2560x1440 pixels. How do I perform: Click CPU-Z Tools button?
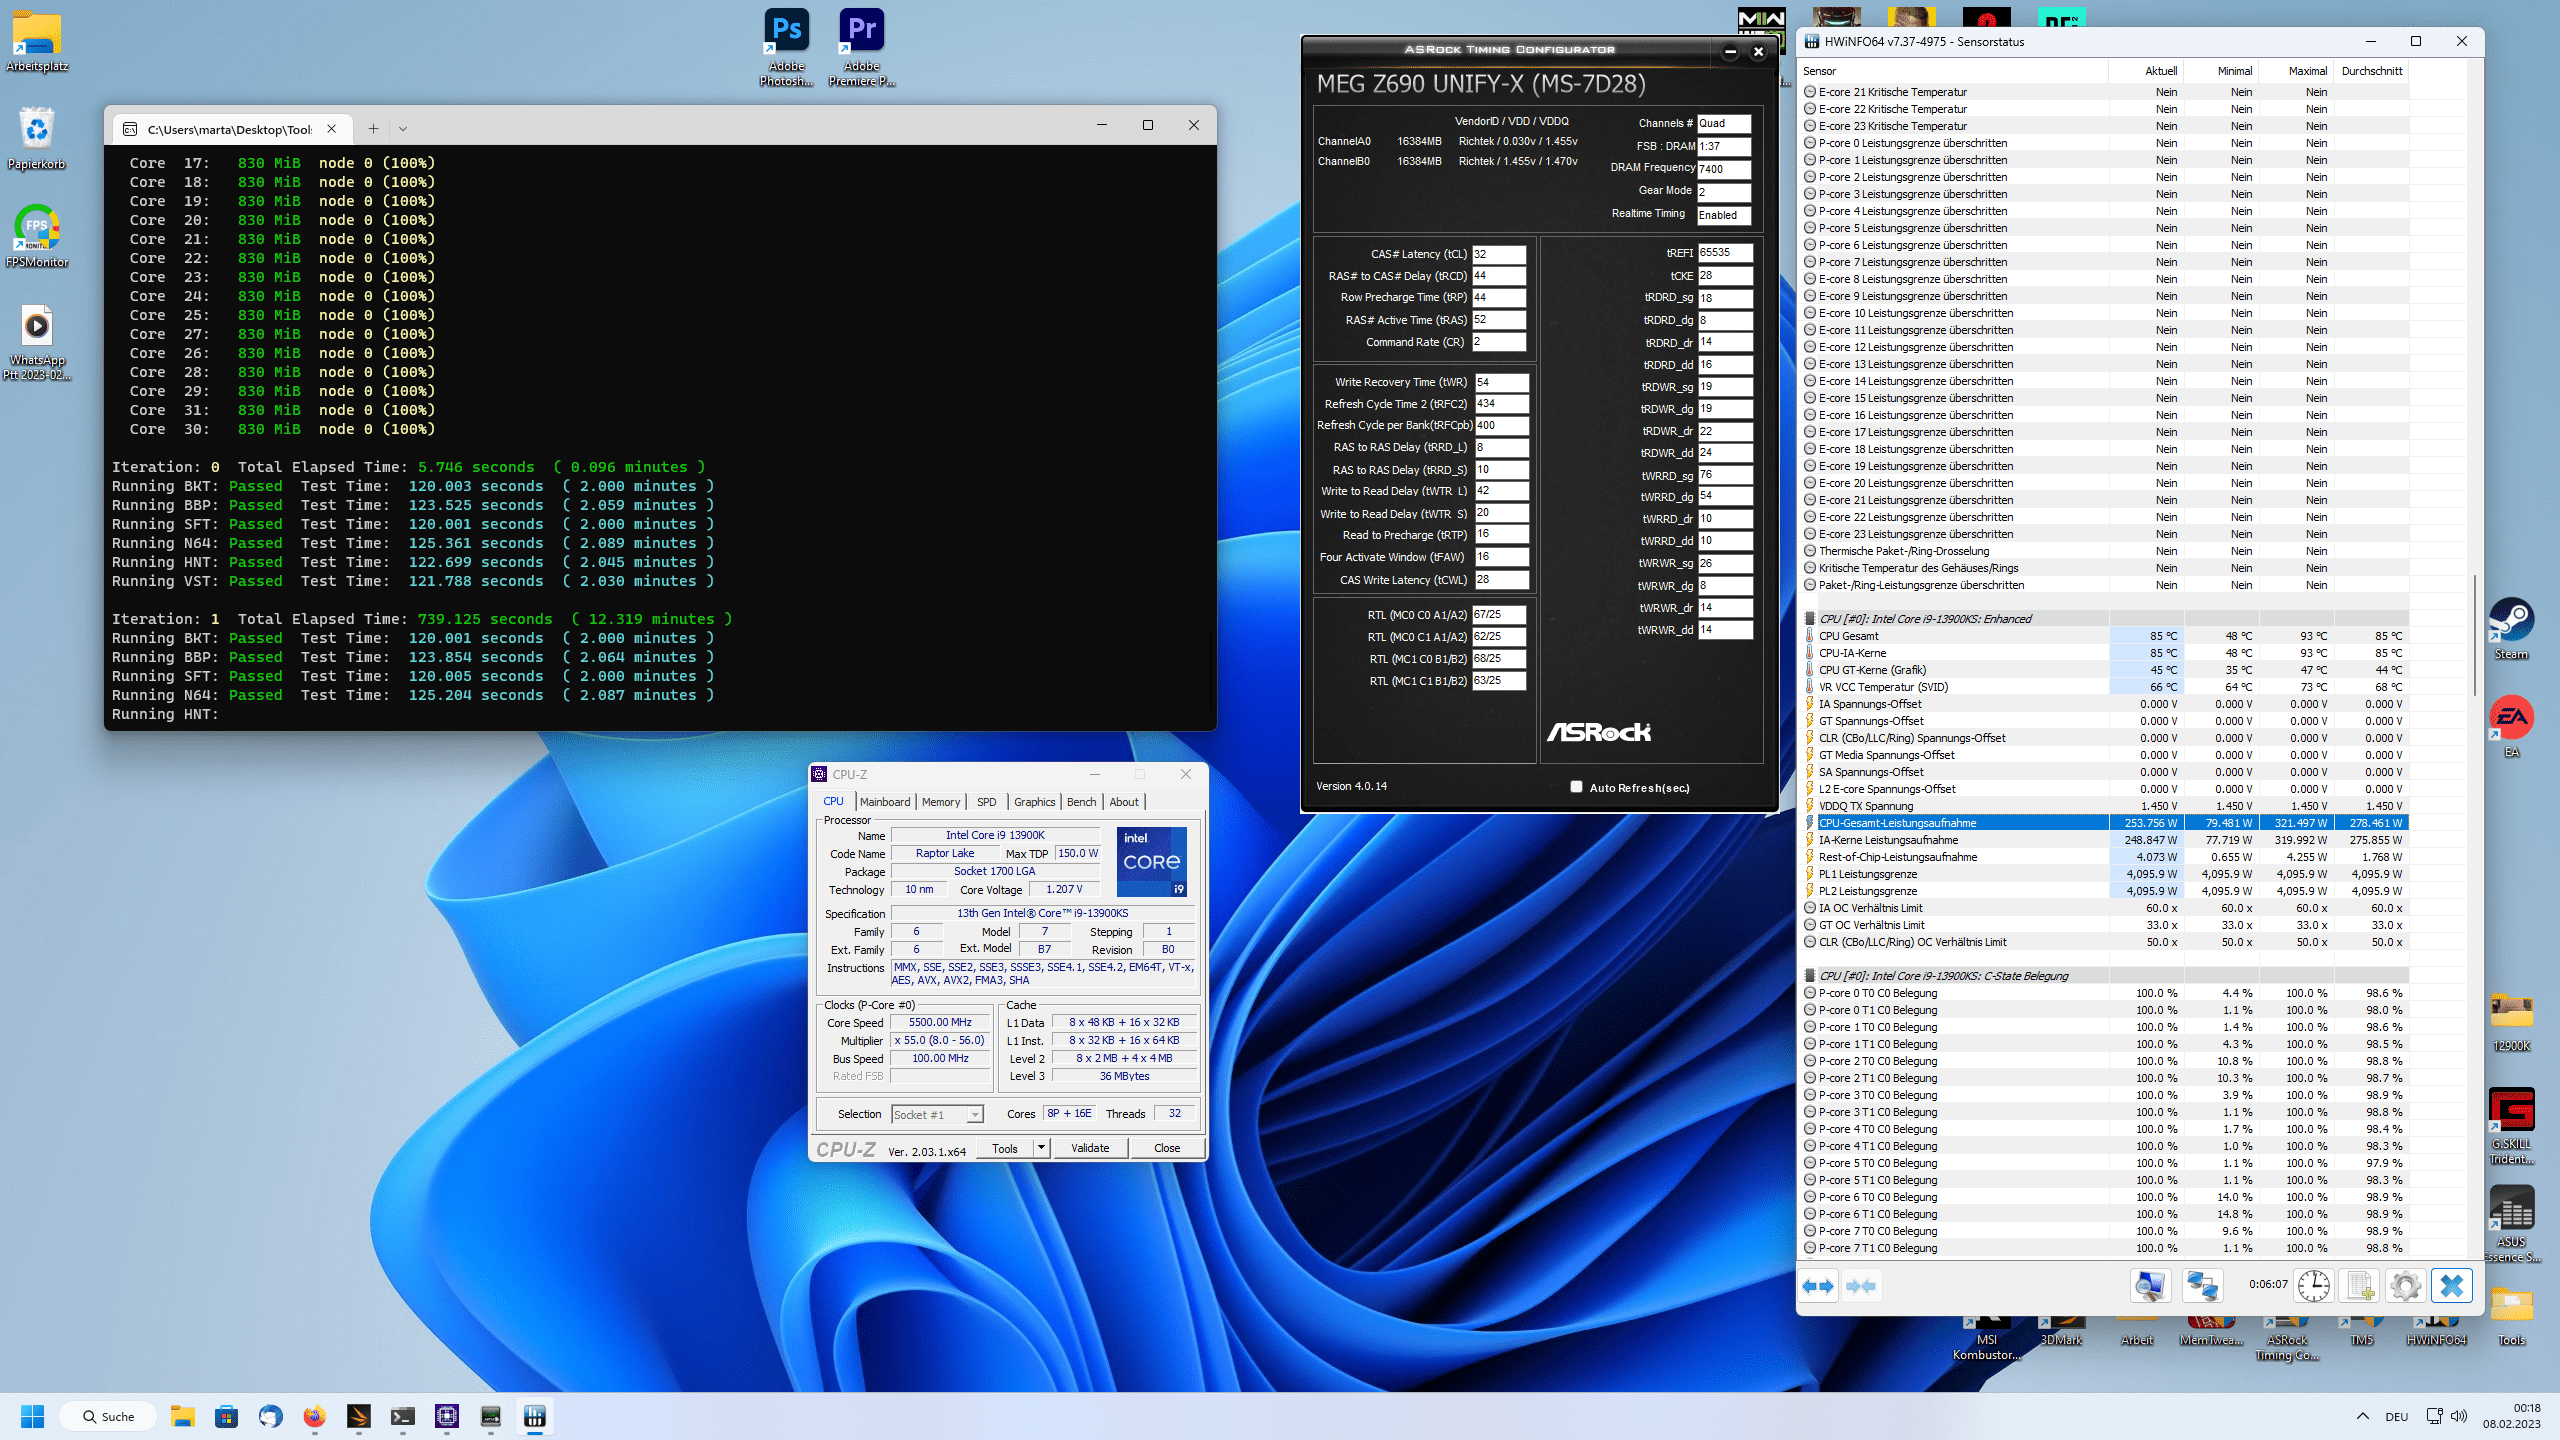1005,1148
